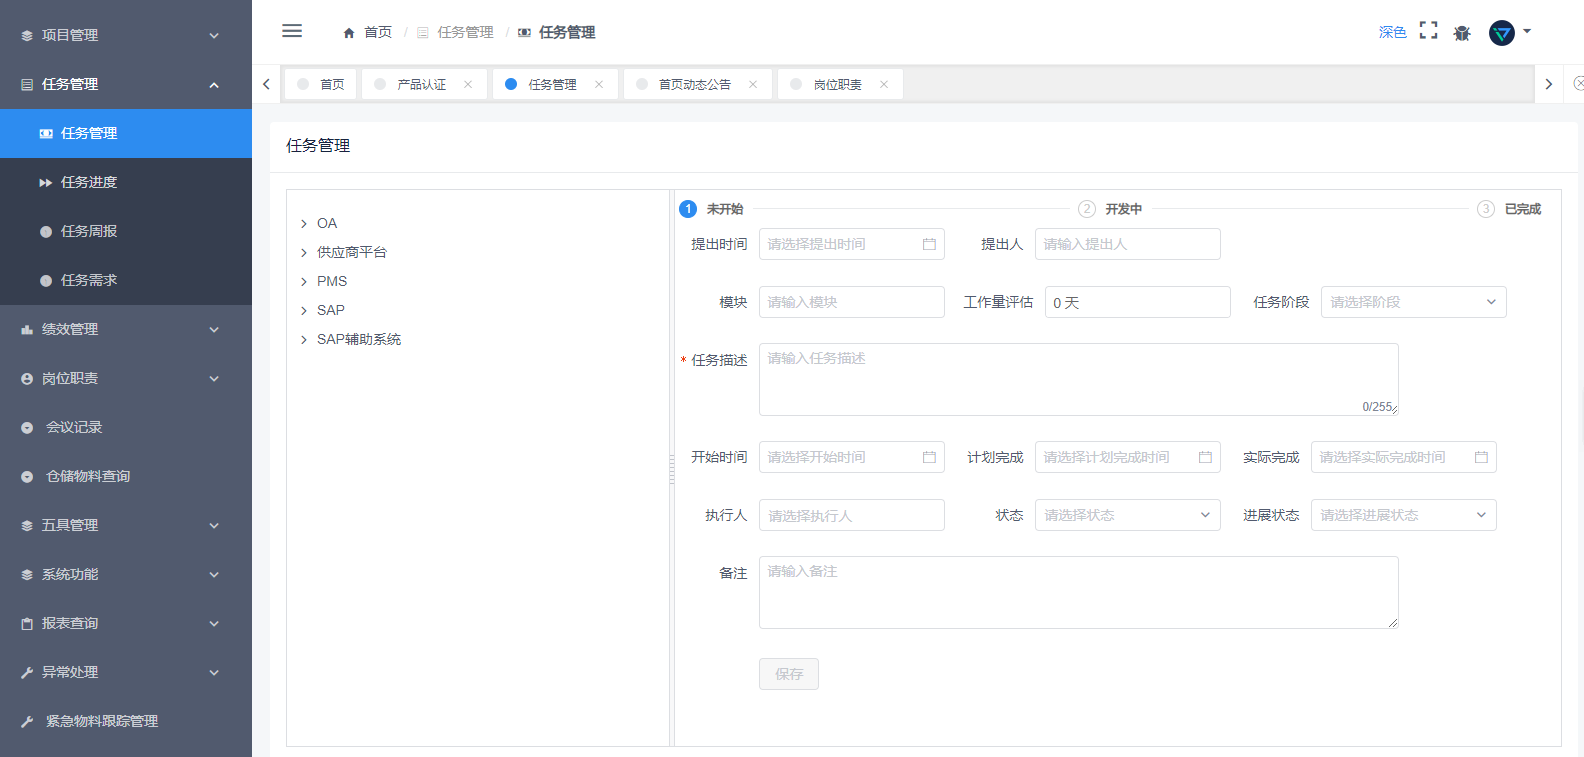The image size is (1584, 757).
Task: Expand the SAP tree node
Action: (304, 311)
